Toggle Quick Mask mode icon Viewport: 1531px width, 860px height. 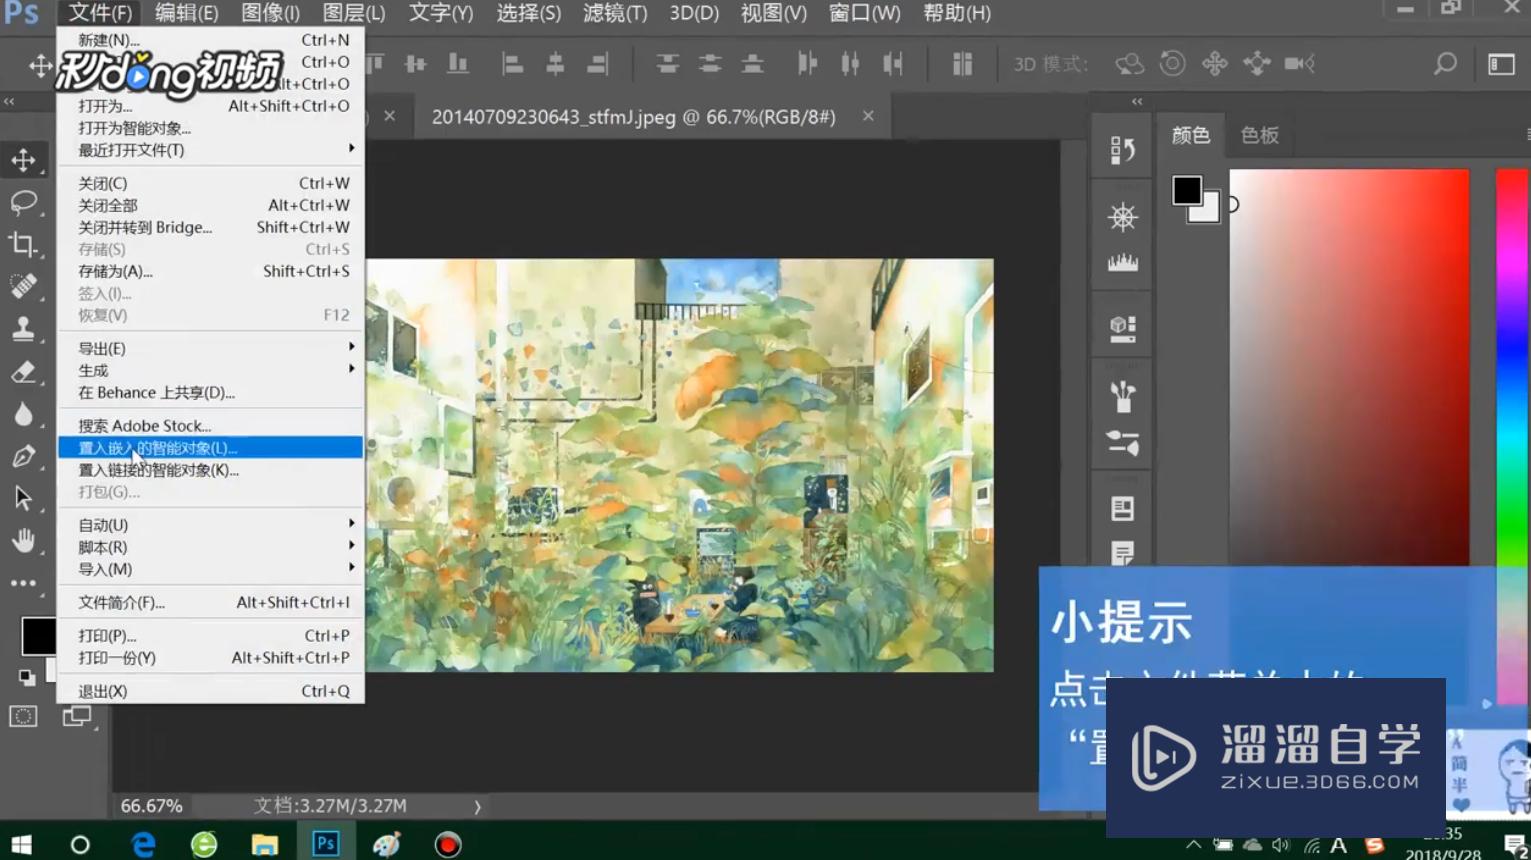coord(23,716)
